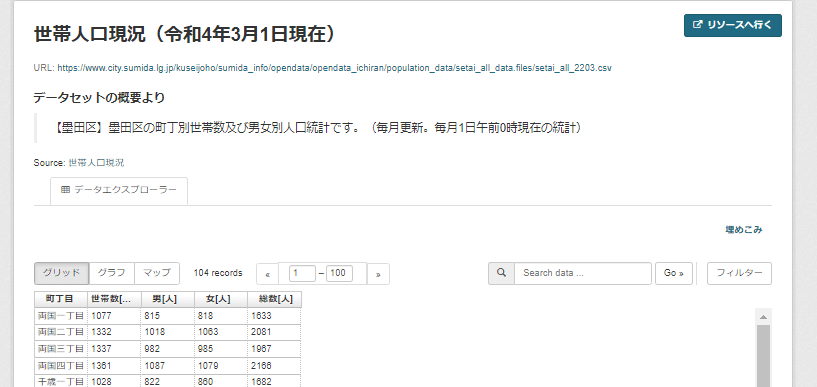
Task: Click total population cell 2081
Action: pyautogui.click(x=275, y=332)
